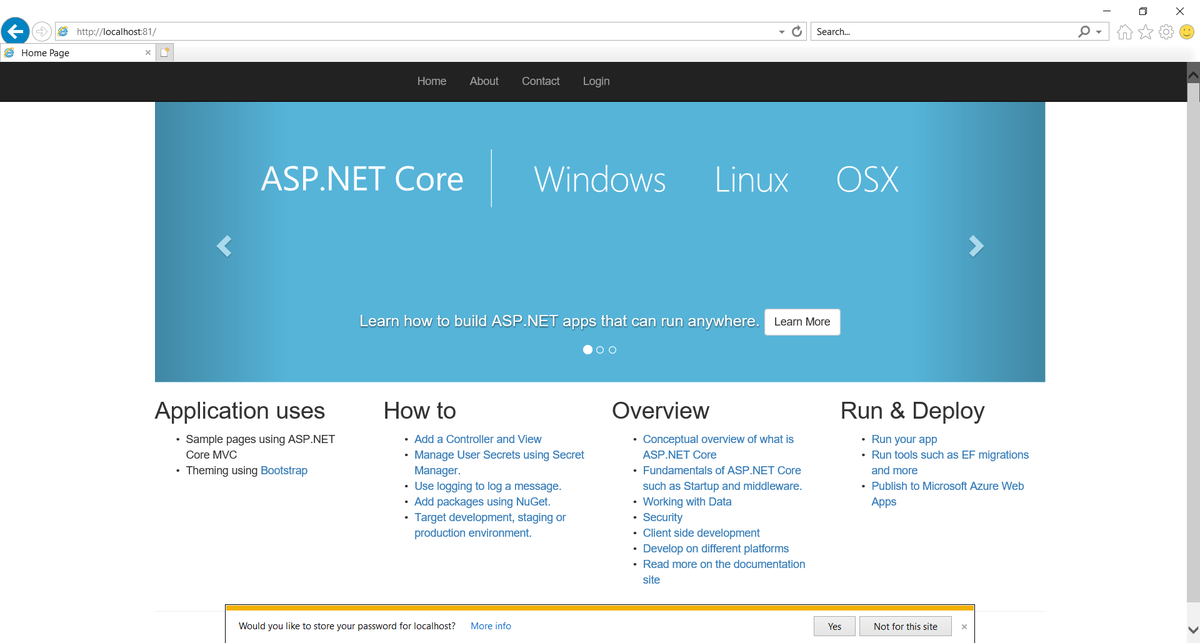The height and width of the screenshot is (643, 1200).
Task: Click the OSX banner text
Action: click(868, 179)
